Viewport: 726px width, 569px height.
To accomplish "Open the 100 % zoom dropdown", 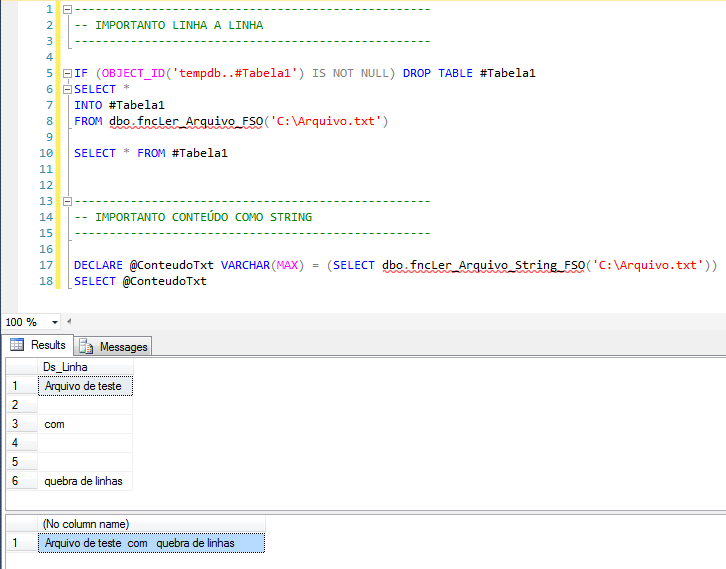I will click(55, 322).
